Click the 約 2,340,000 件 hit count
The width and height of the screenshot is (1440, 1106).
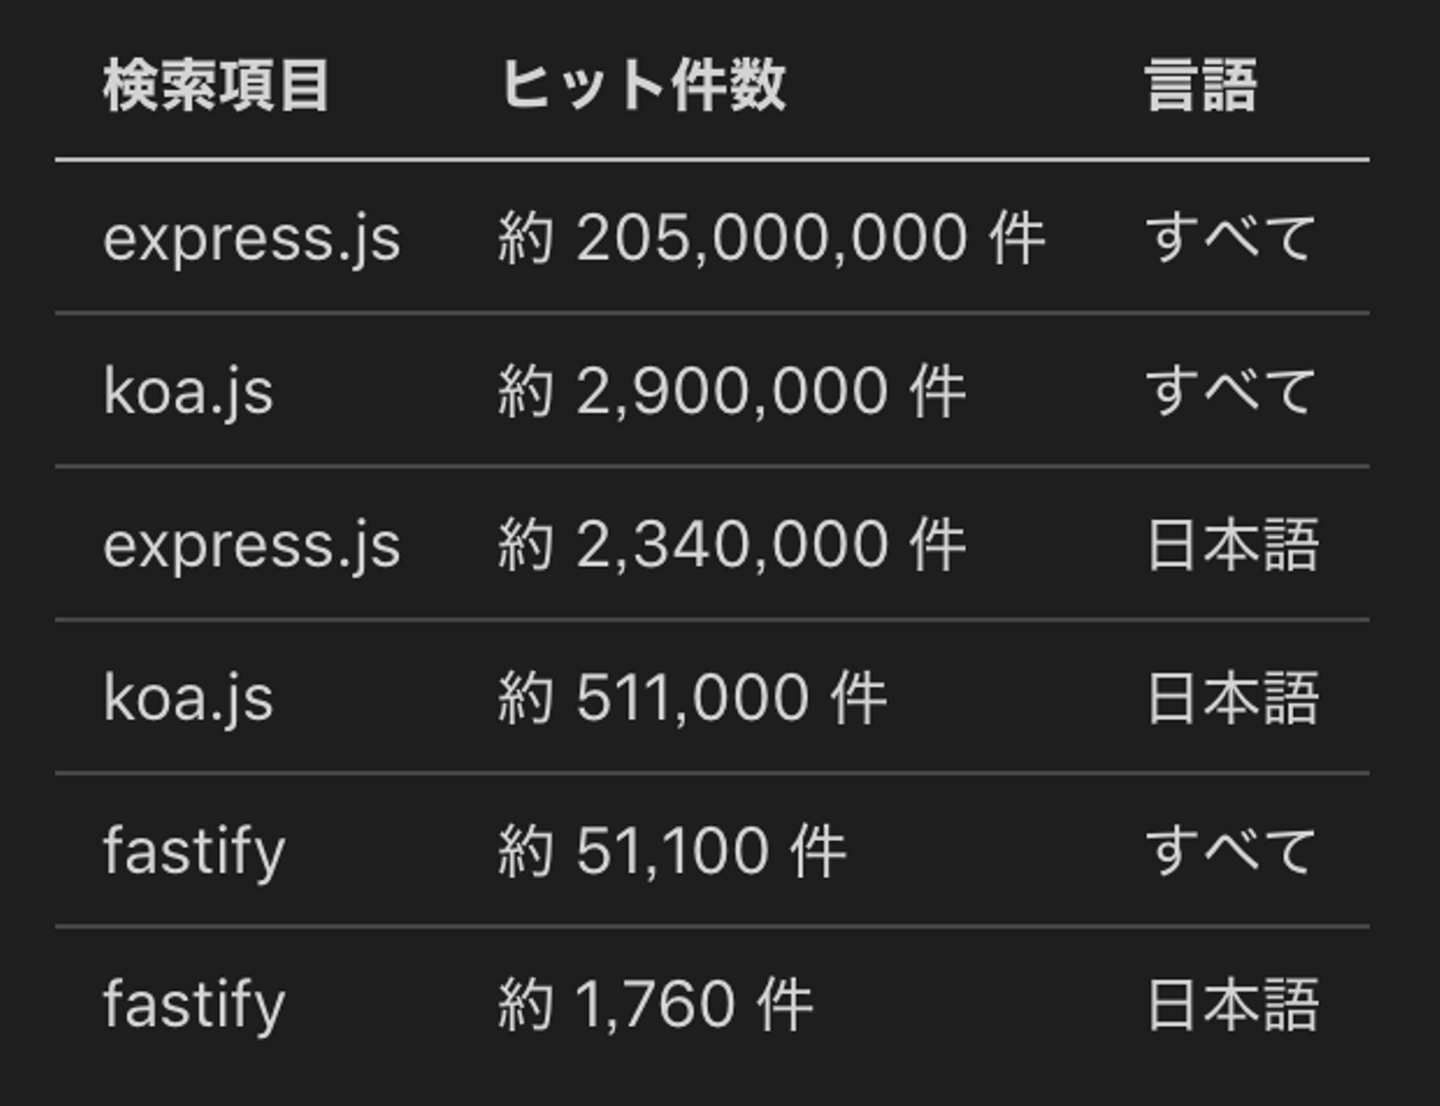click(x=732, y=545)
